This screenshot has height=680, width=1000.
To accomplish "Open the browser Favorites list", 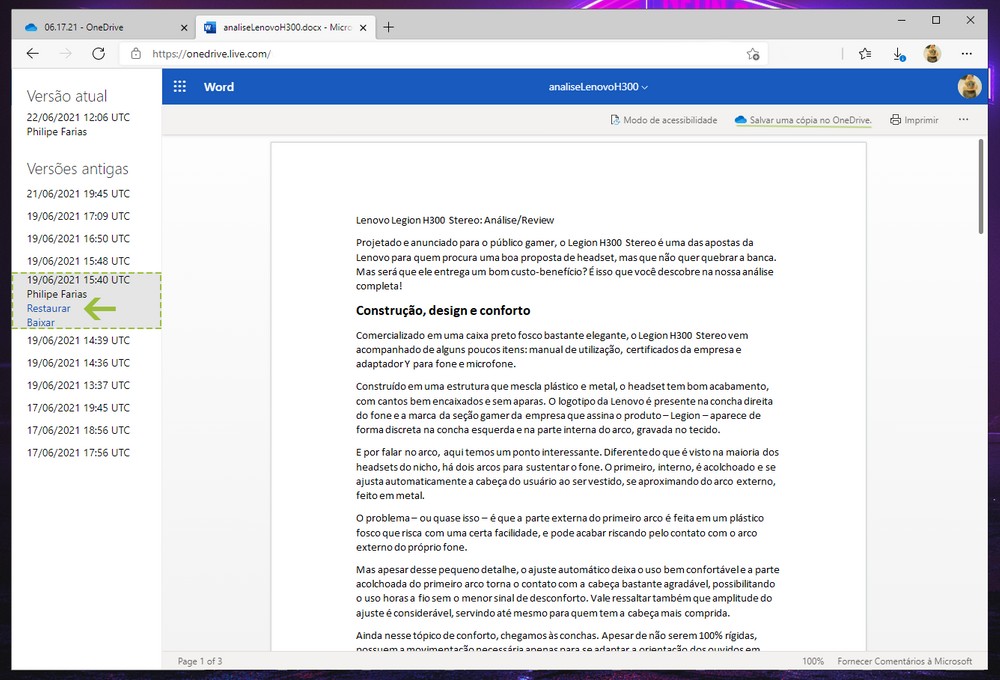I will pyautogui.click(x=865, y=54).
